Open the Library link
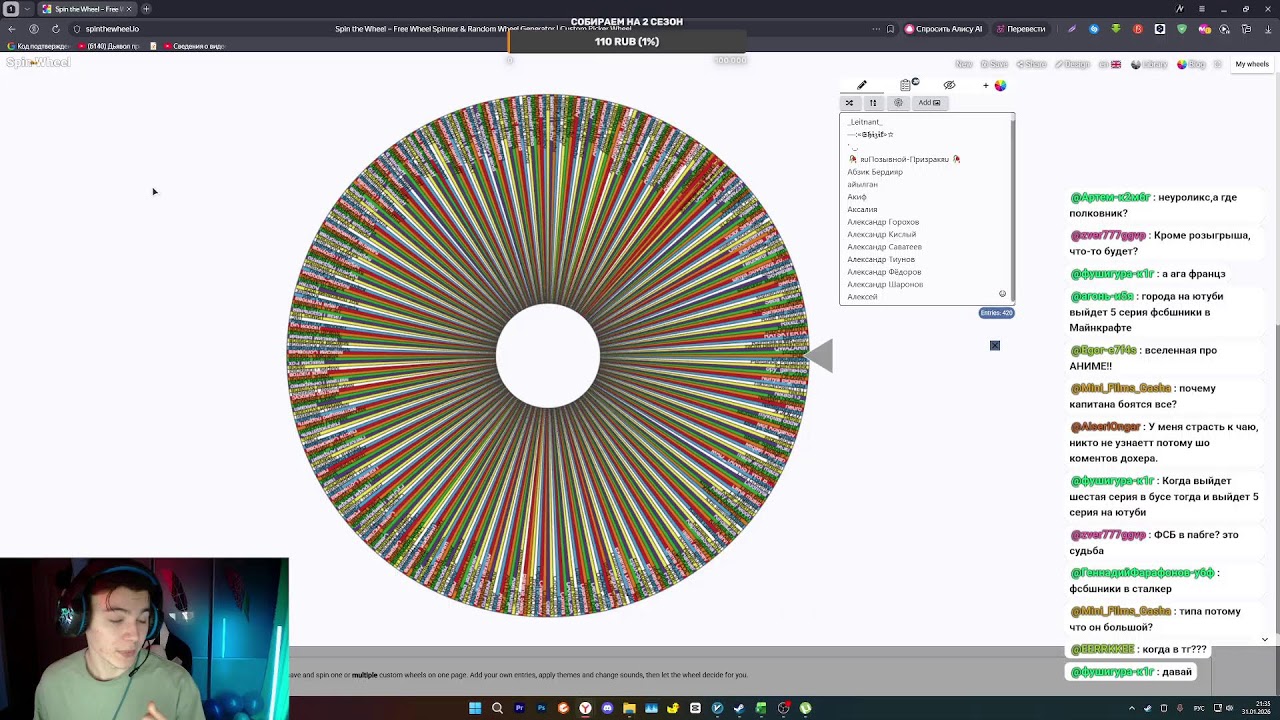 1149,64
